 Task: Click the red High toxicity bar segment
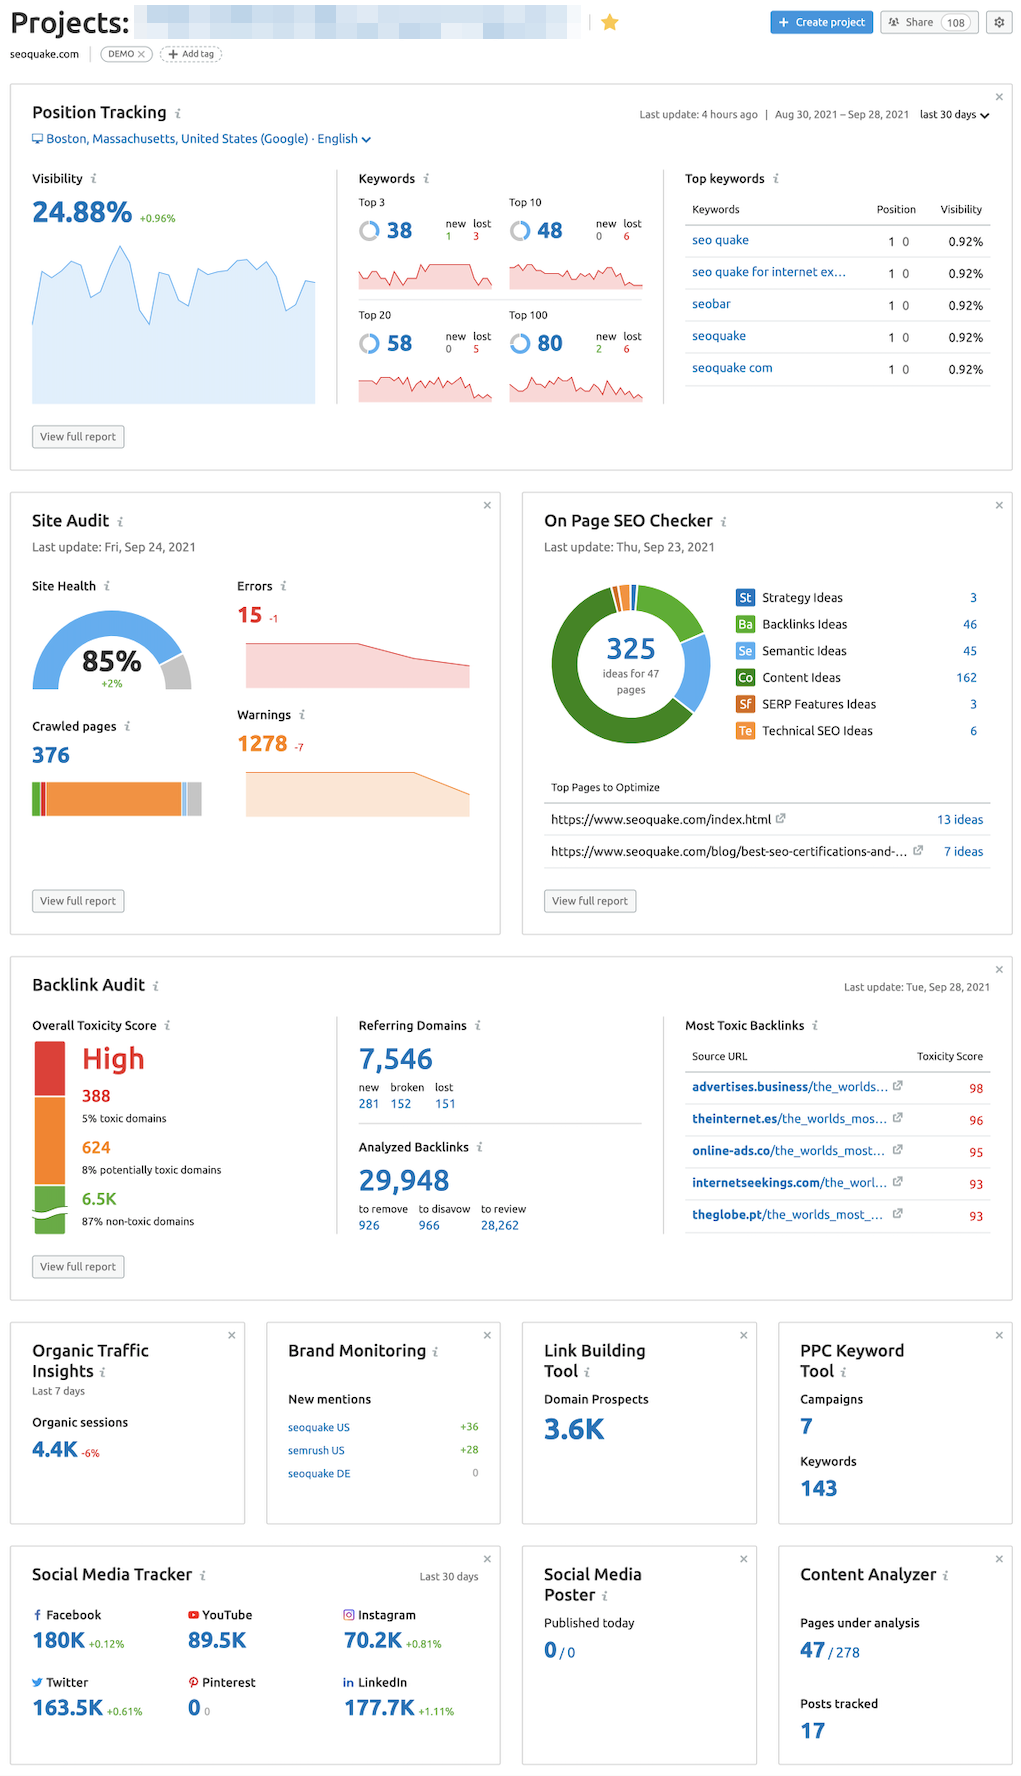[50, 1069]
